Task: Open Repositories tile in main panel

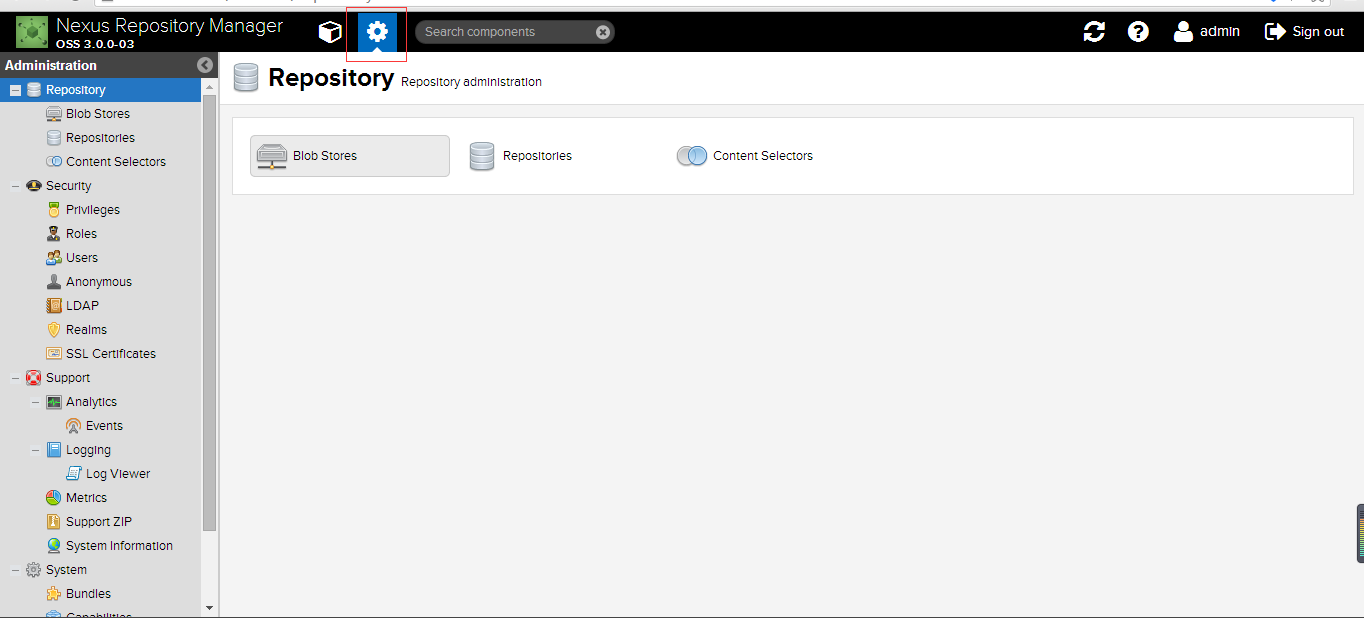Action: tap(521, 156)
